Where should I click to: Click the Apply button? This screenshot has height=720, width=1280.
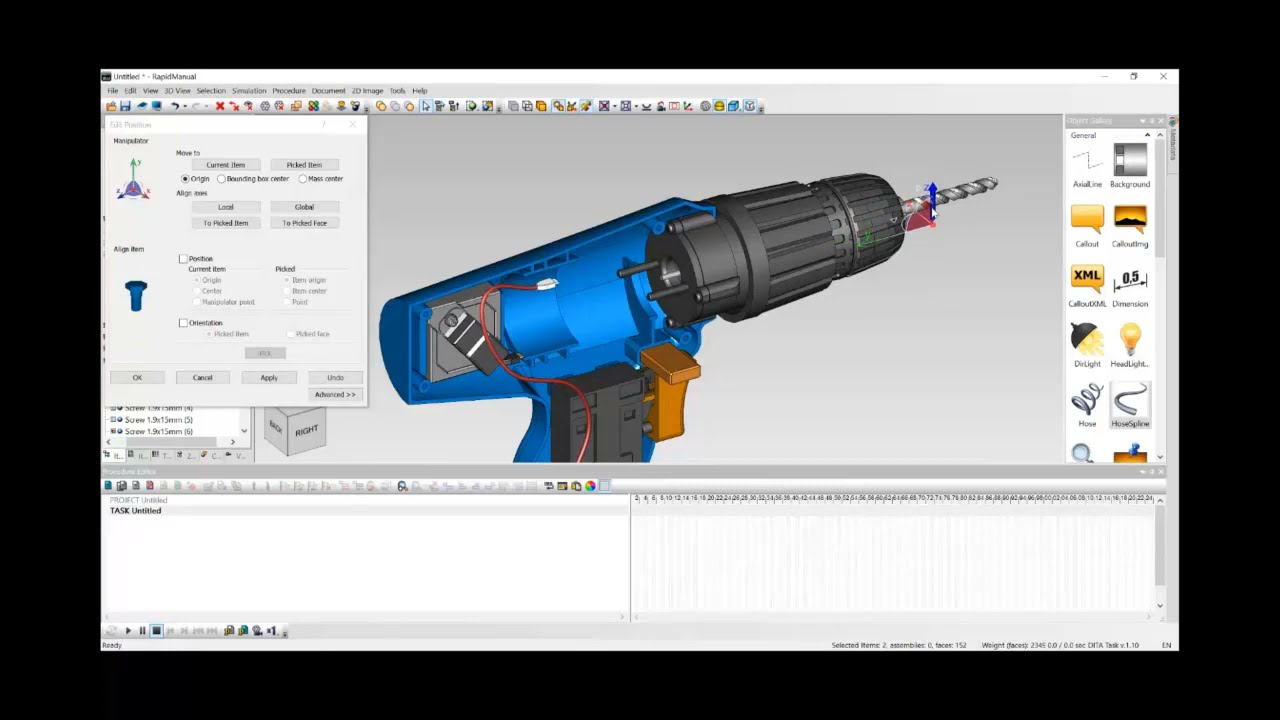269,378
